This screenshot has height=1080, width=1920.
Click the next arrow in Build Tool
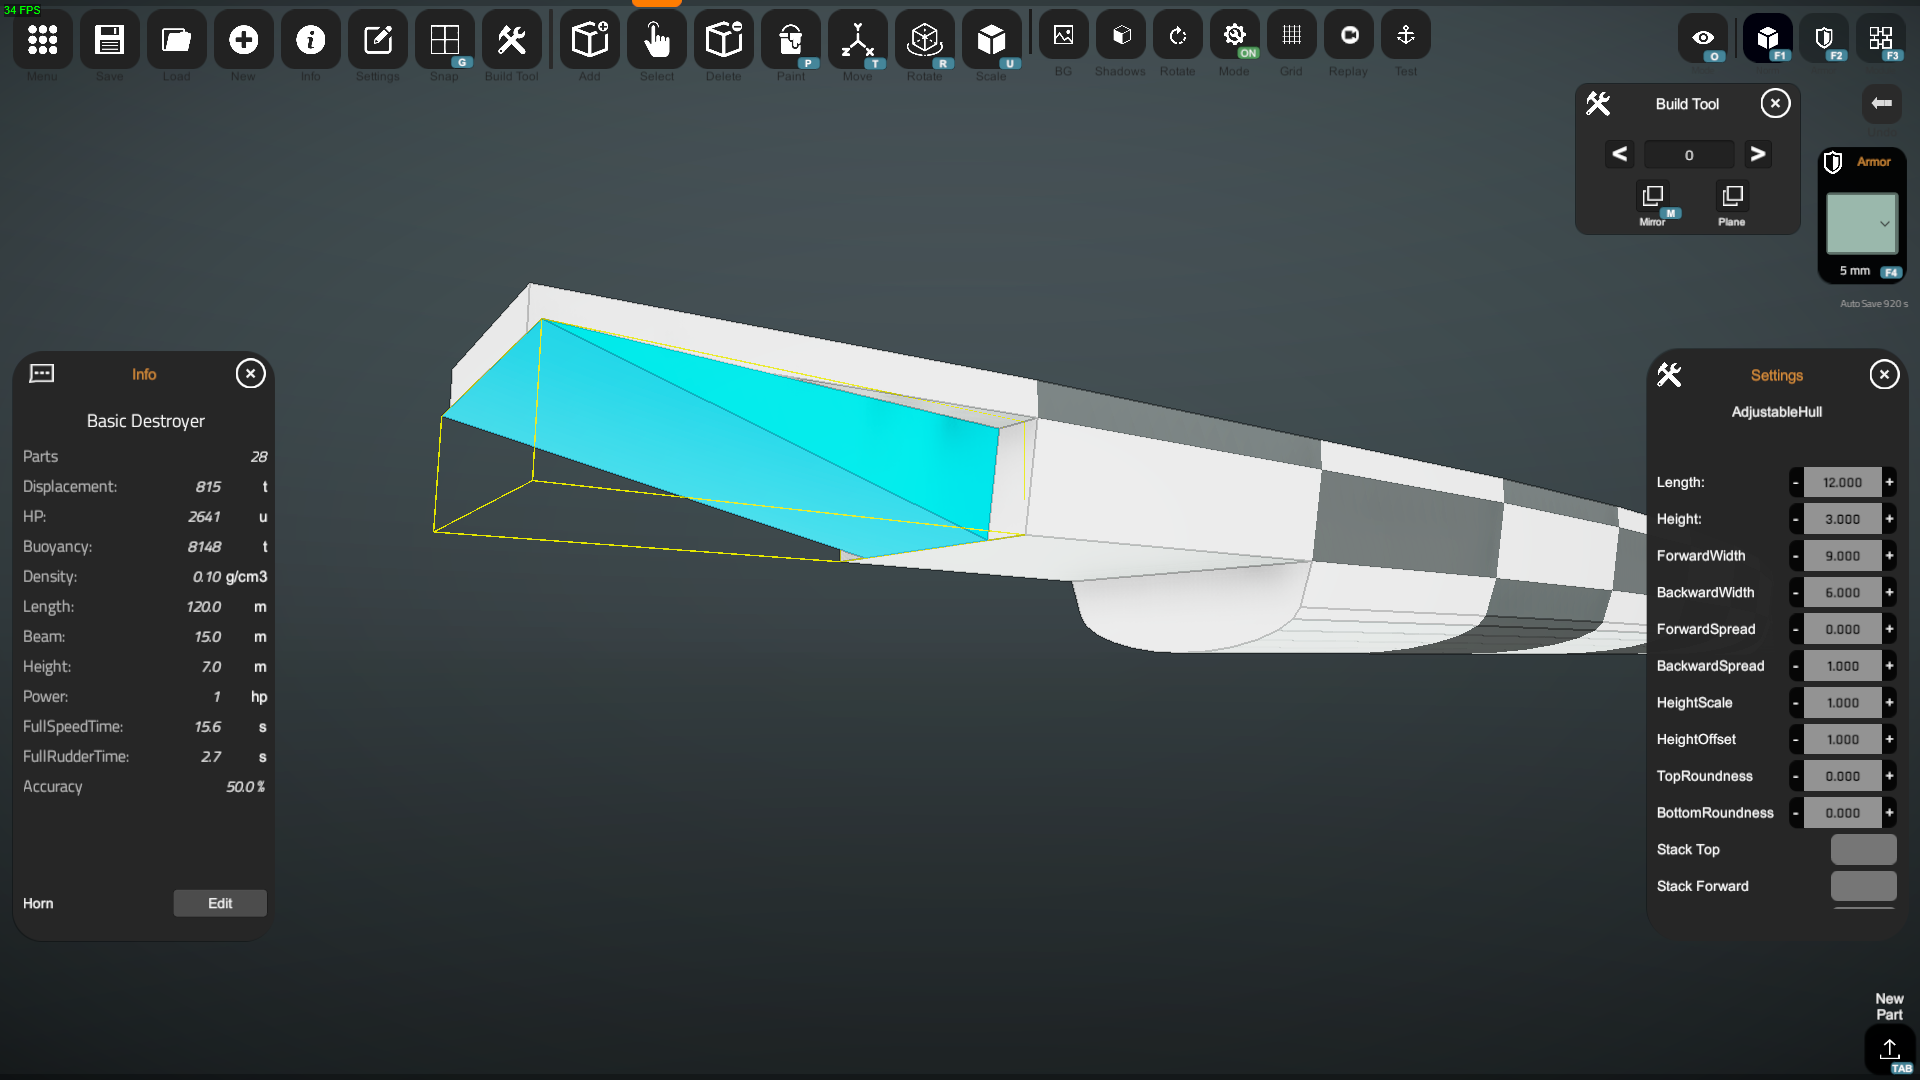1757,154
